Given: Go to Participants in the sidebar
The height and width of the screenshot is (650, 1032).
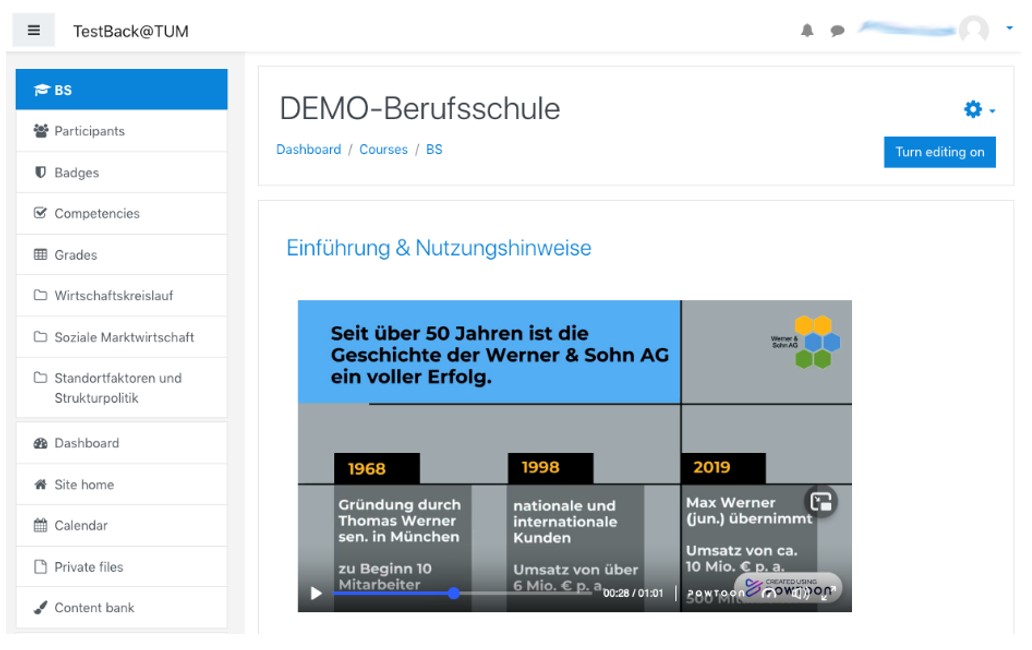Looking at the screenshot, I should (89, 131).
